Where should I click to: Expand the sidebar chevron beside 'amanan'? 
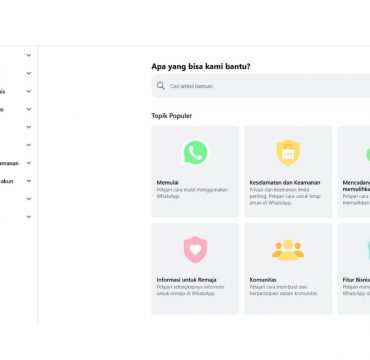pyautogui.click(x=29, y=163)
